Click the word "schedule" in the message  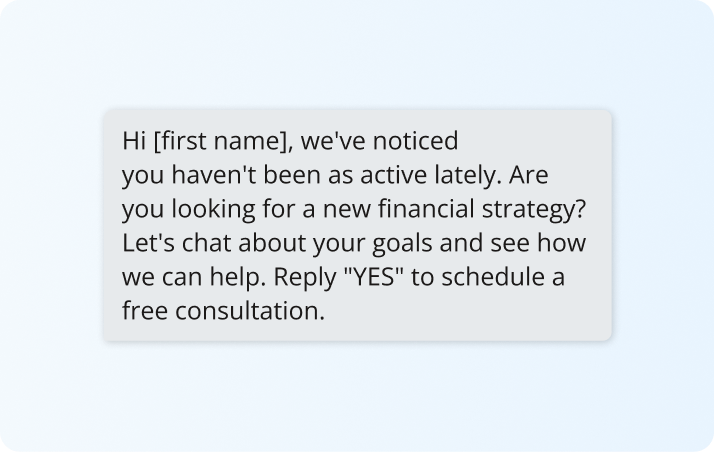[x=486, y=277]
